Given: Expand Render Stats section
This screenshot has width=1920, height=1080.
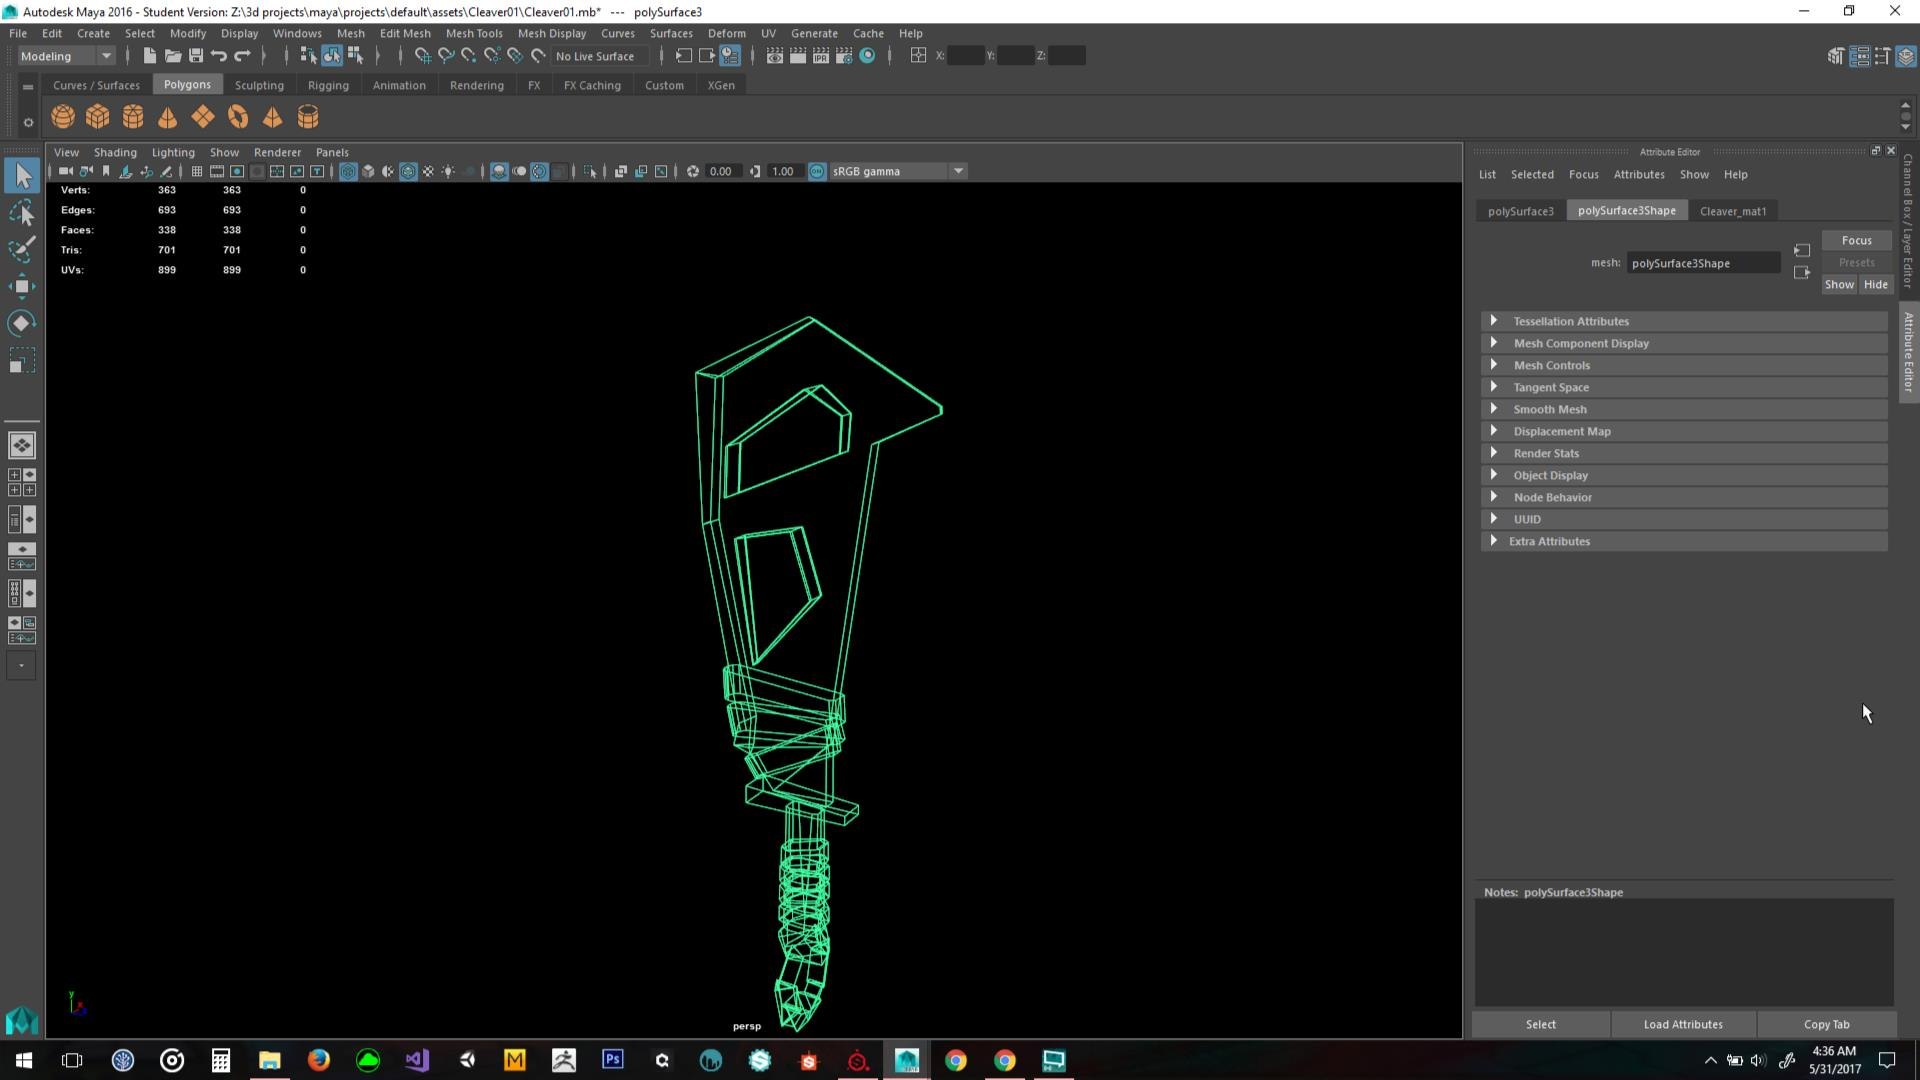Looking at the screenshot, I should click(1684, 453).
